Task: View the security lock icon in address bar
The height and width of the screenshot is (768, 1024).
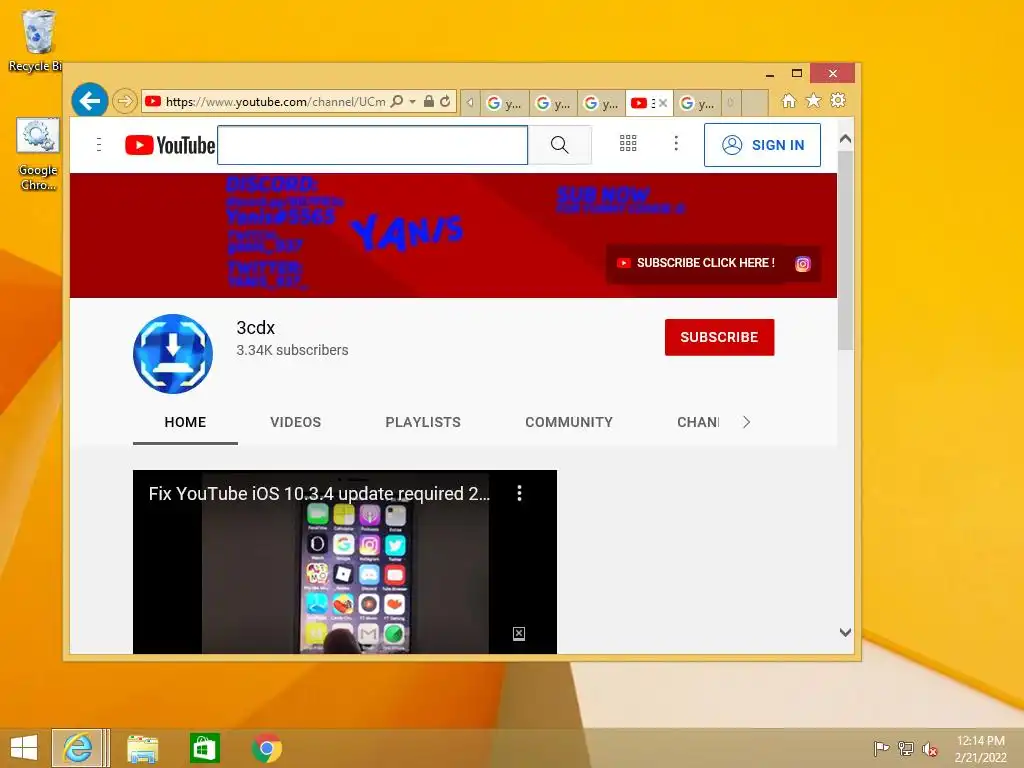Action: point(428,101)
